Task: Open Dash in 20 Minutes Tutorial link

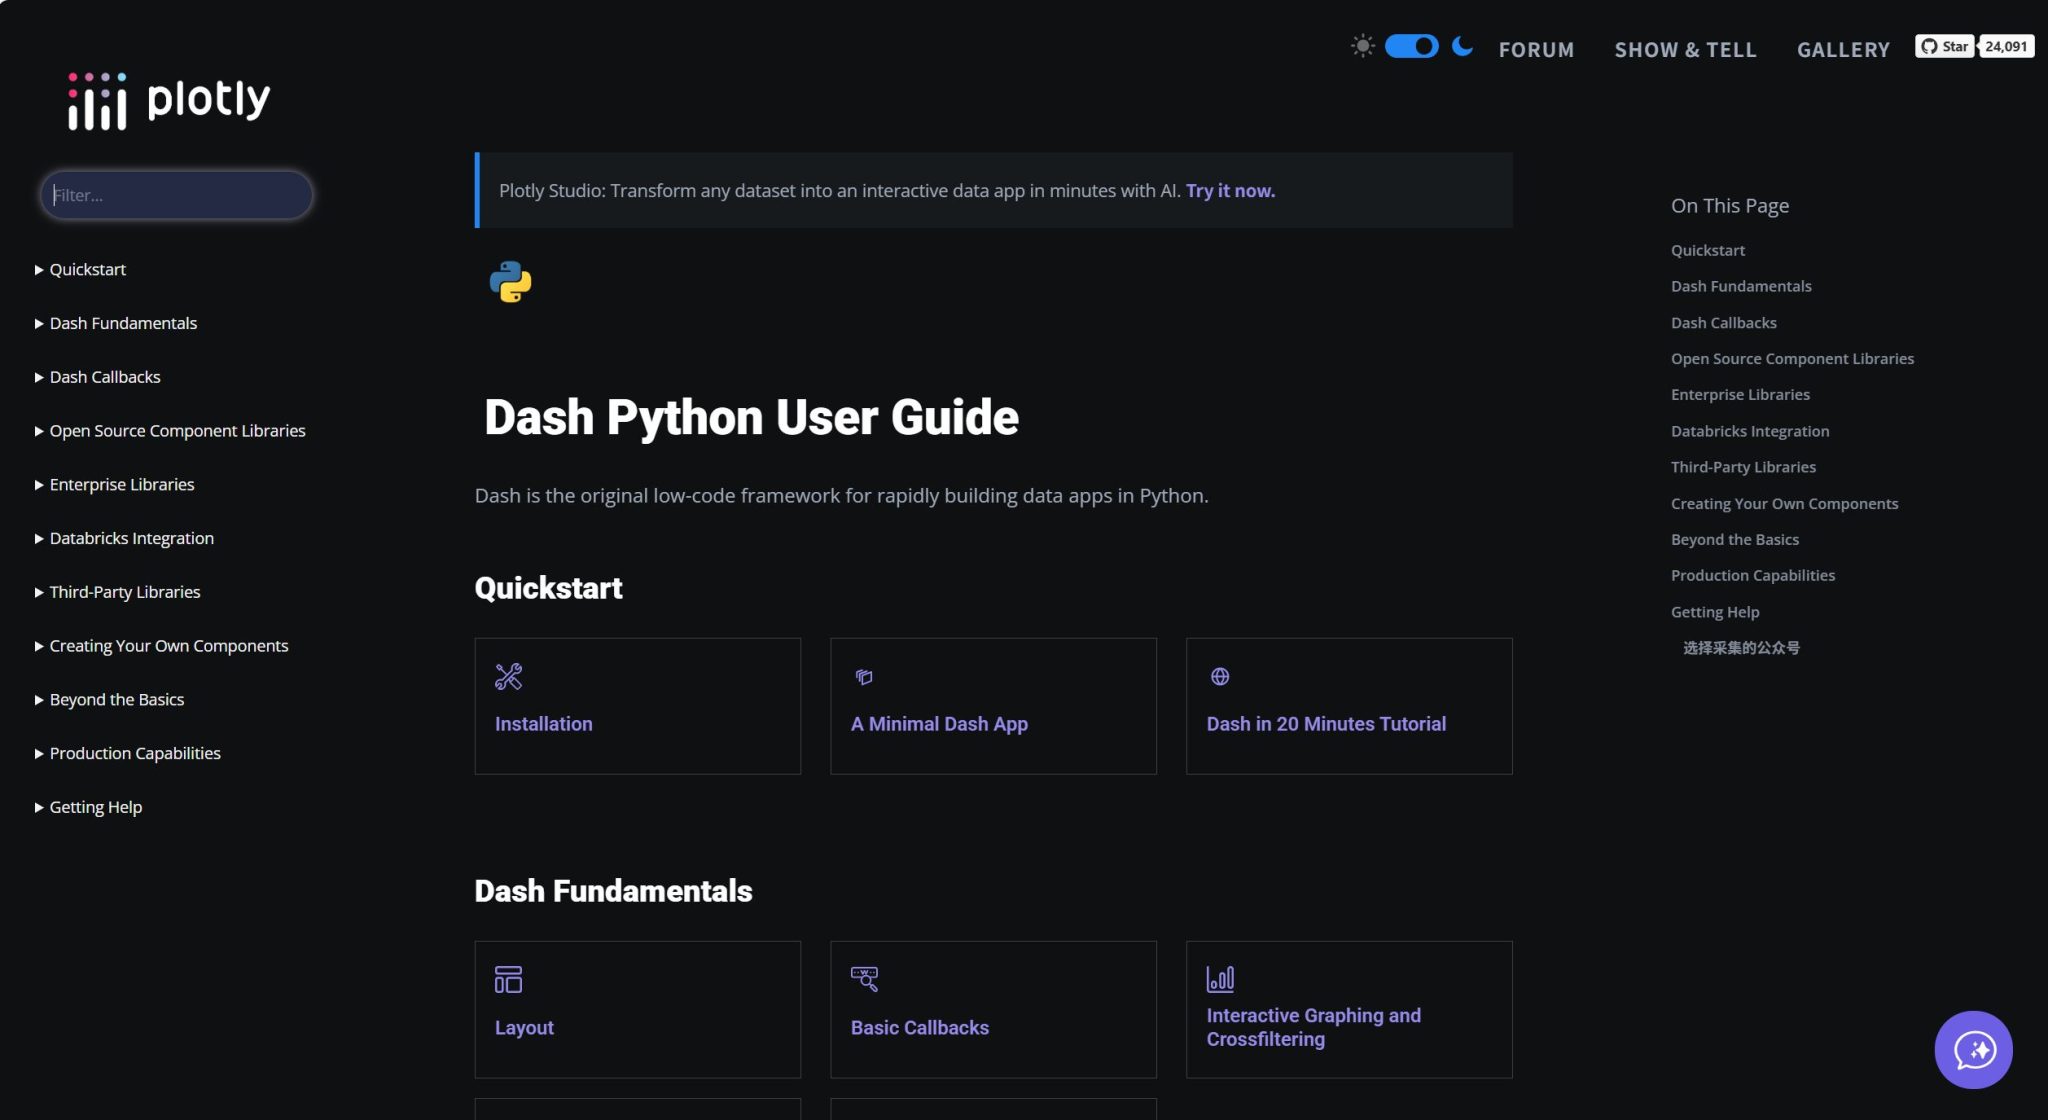Action: (x=1326, y=723)
